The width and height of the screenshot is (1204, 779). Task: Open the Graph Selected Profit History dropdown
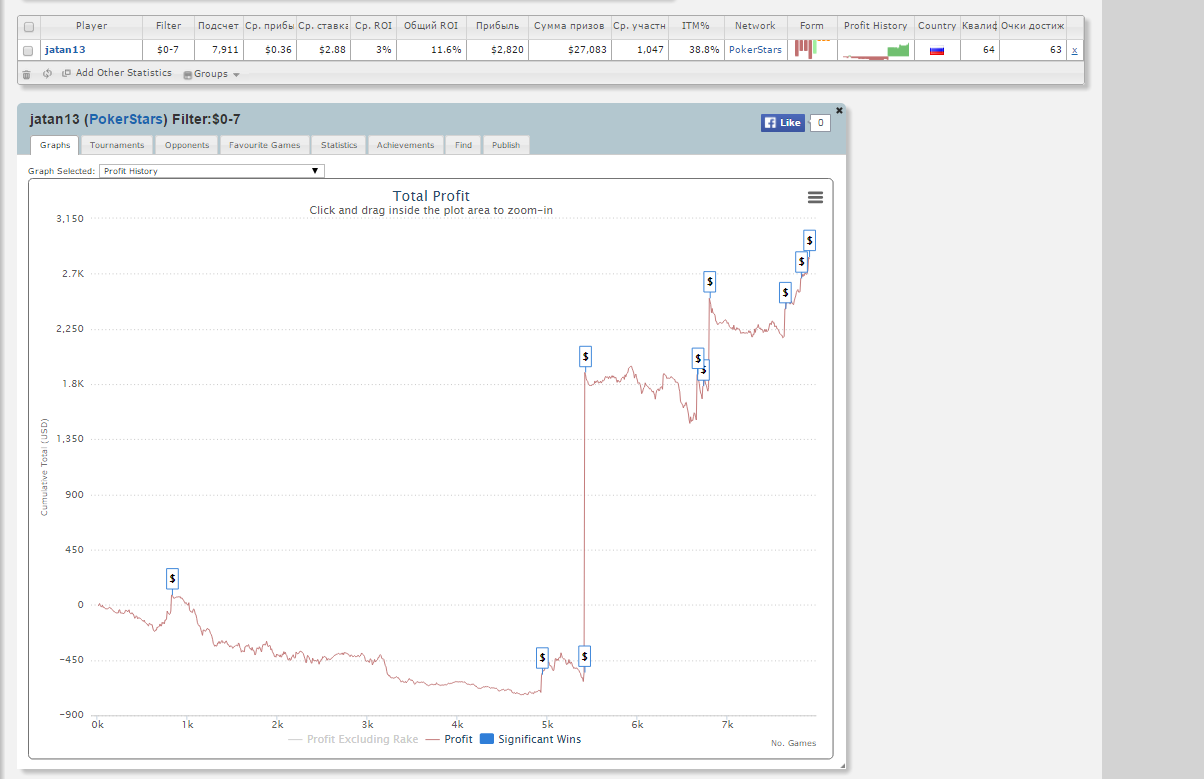pyautogui.click(x=212, y=171)
